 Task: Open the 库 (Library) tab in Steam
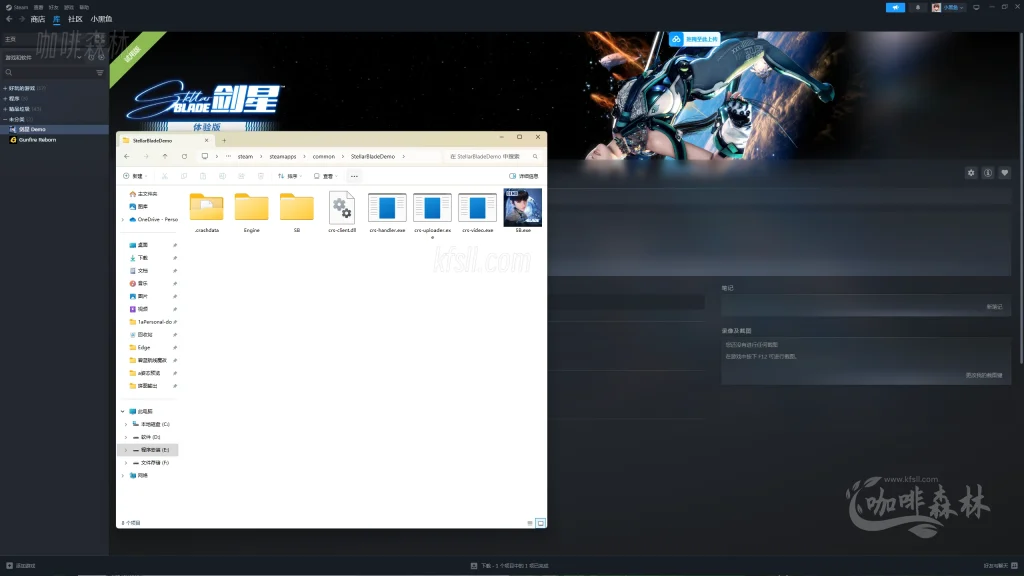[x=56, y=19]
